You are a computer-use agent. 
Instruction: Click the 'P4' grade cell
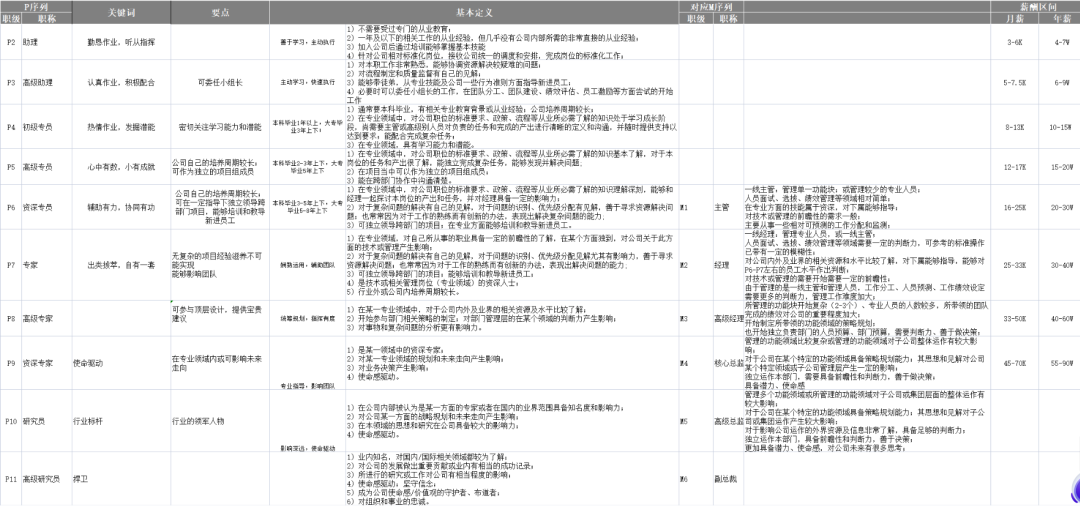(x=10, y=127)
